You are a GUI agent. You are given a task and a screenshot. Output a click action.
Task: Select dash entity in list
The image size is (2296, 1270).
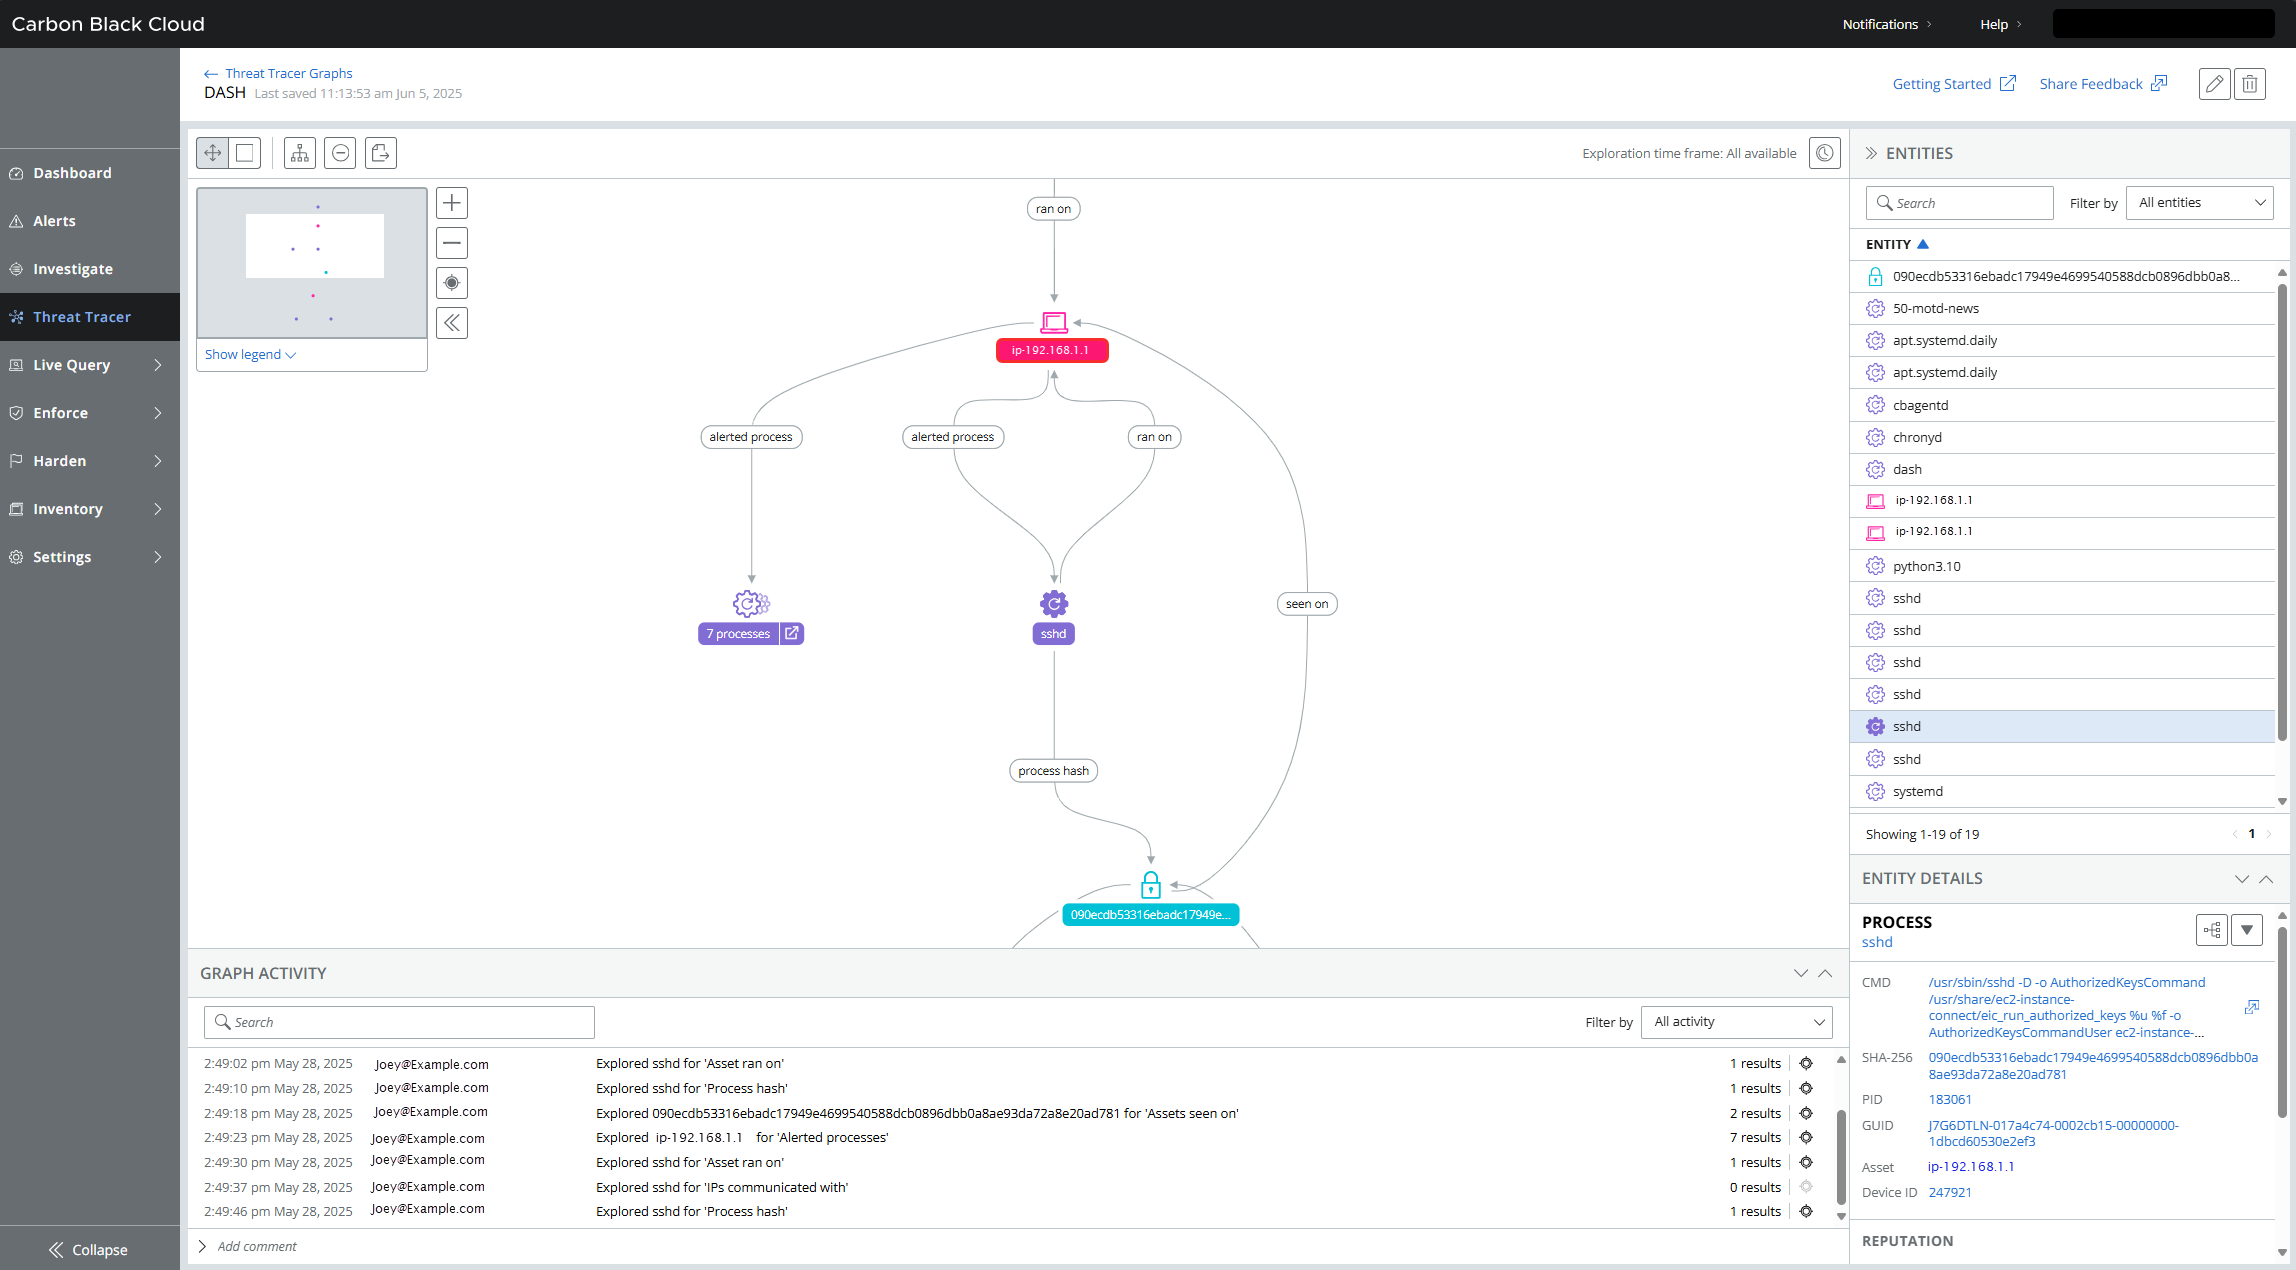click(2062, 469)
